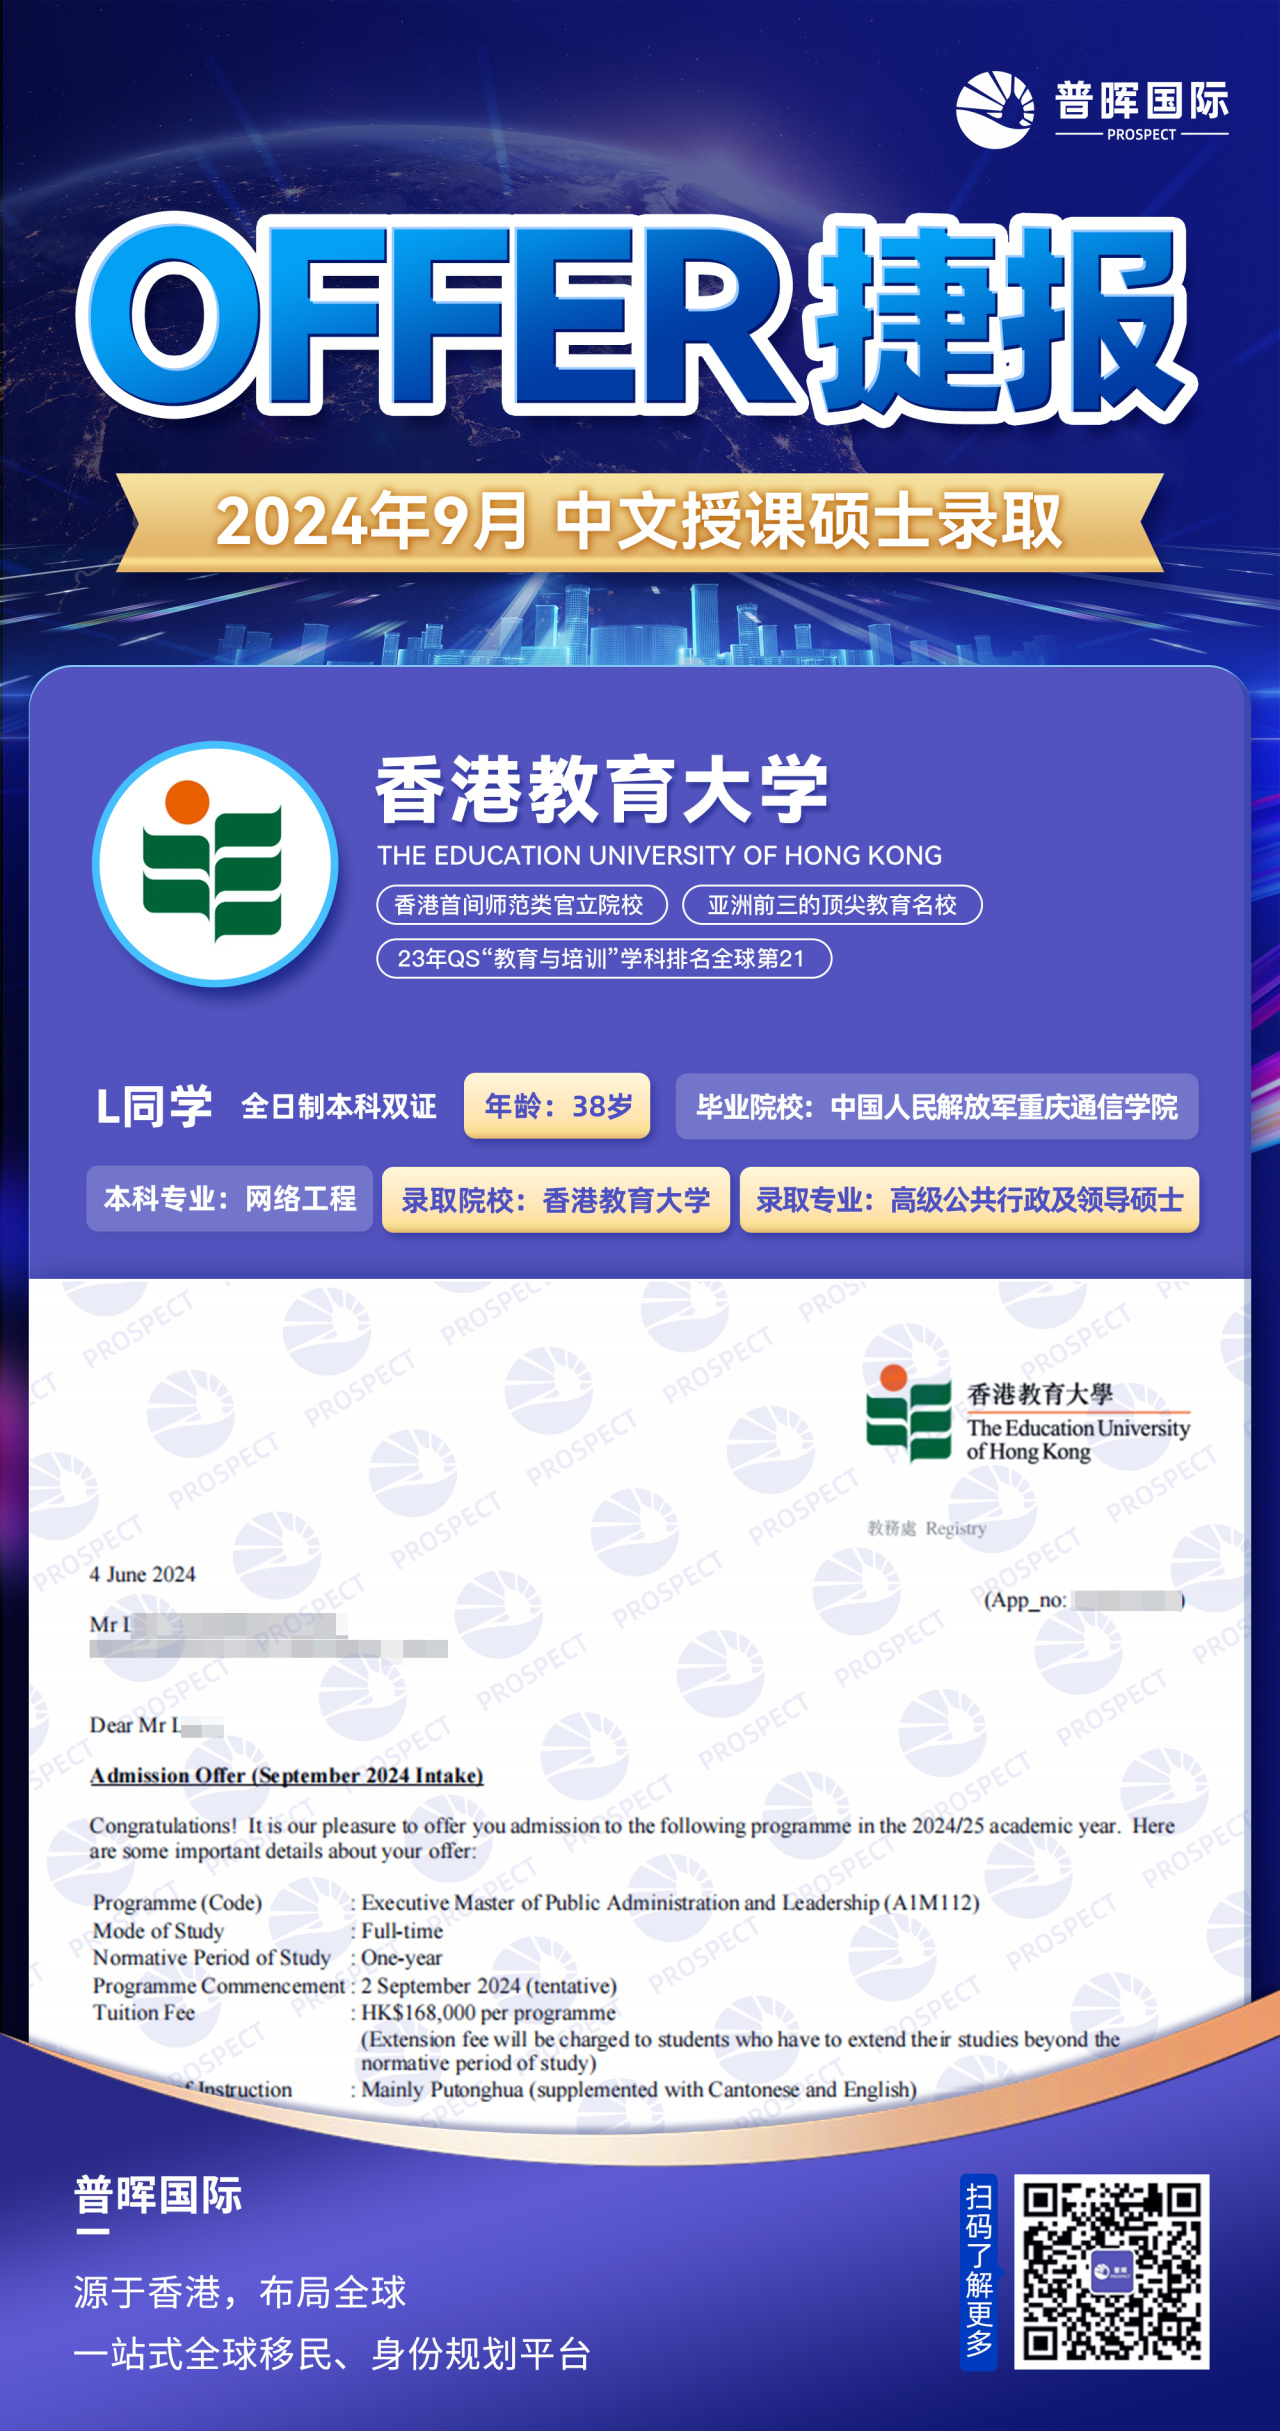
Task: Click the 教務處 Registry text
Action: point(926,1528)
